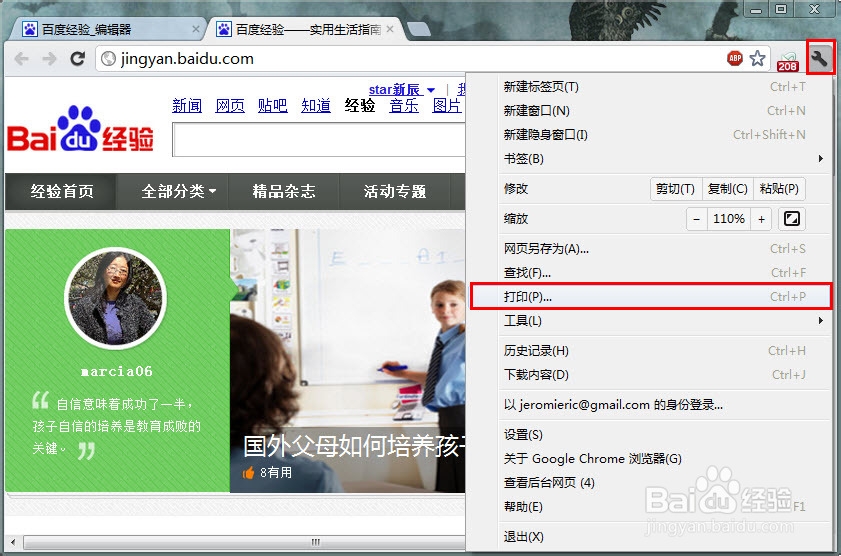Screen dimensions: 841x556
Task: Close the 百度经验——实用生活指南 tab
Action: click(390, 29)
